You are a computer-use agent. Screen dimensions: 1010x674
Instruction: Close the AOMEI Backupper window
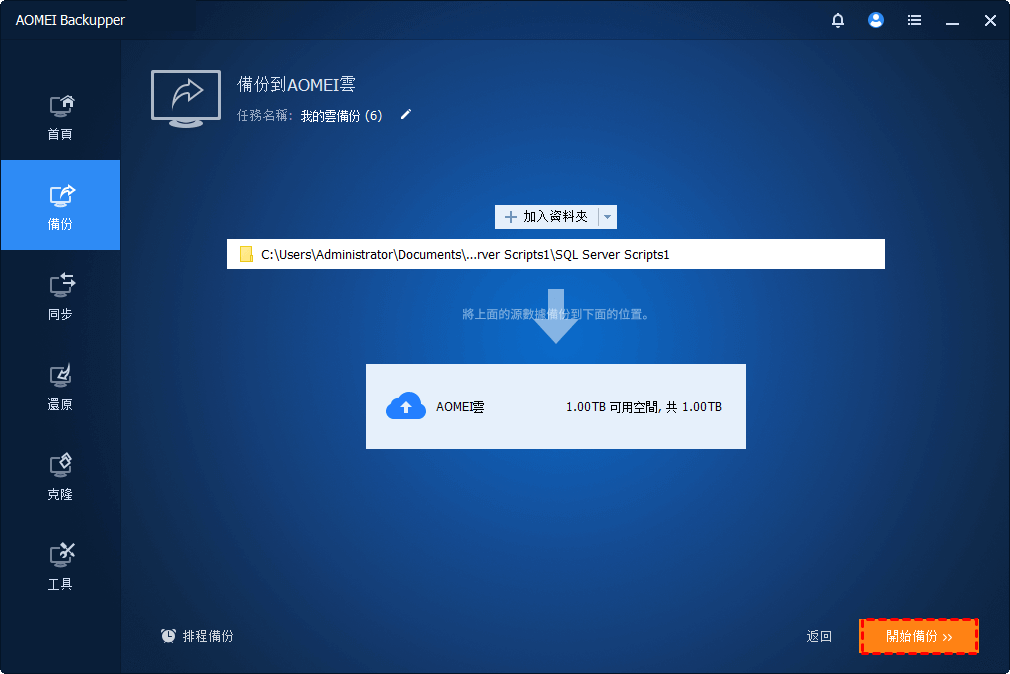tap(990, 21)
